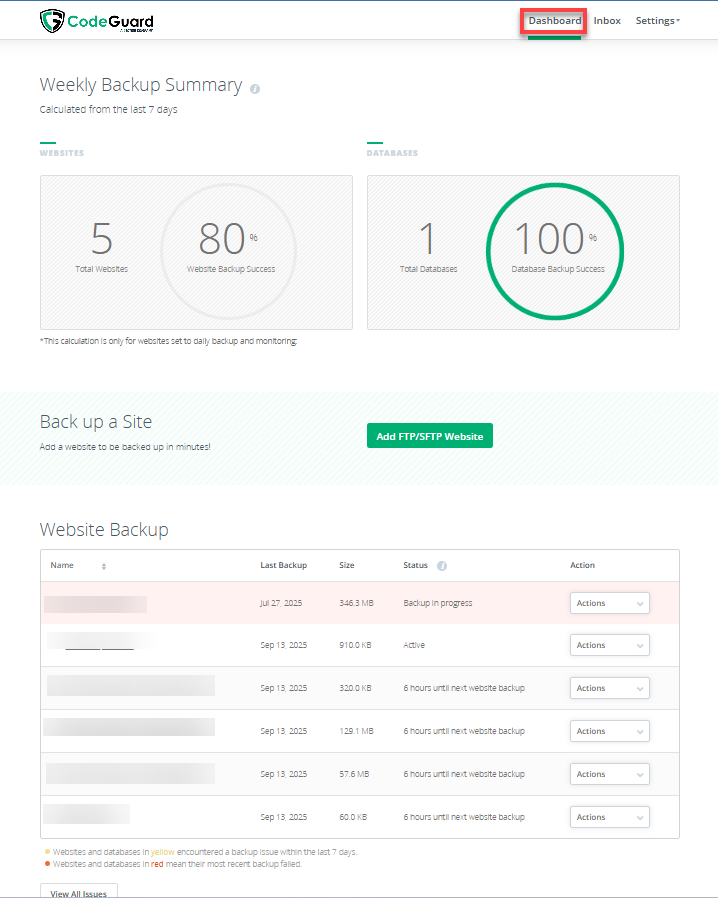Open the Dashboard tab
This screenshot has height=898, width=718.
pyautogui.click(x=554, y=20)
